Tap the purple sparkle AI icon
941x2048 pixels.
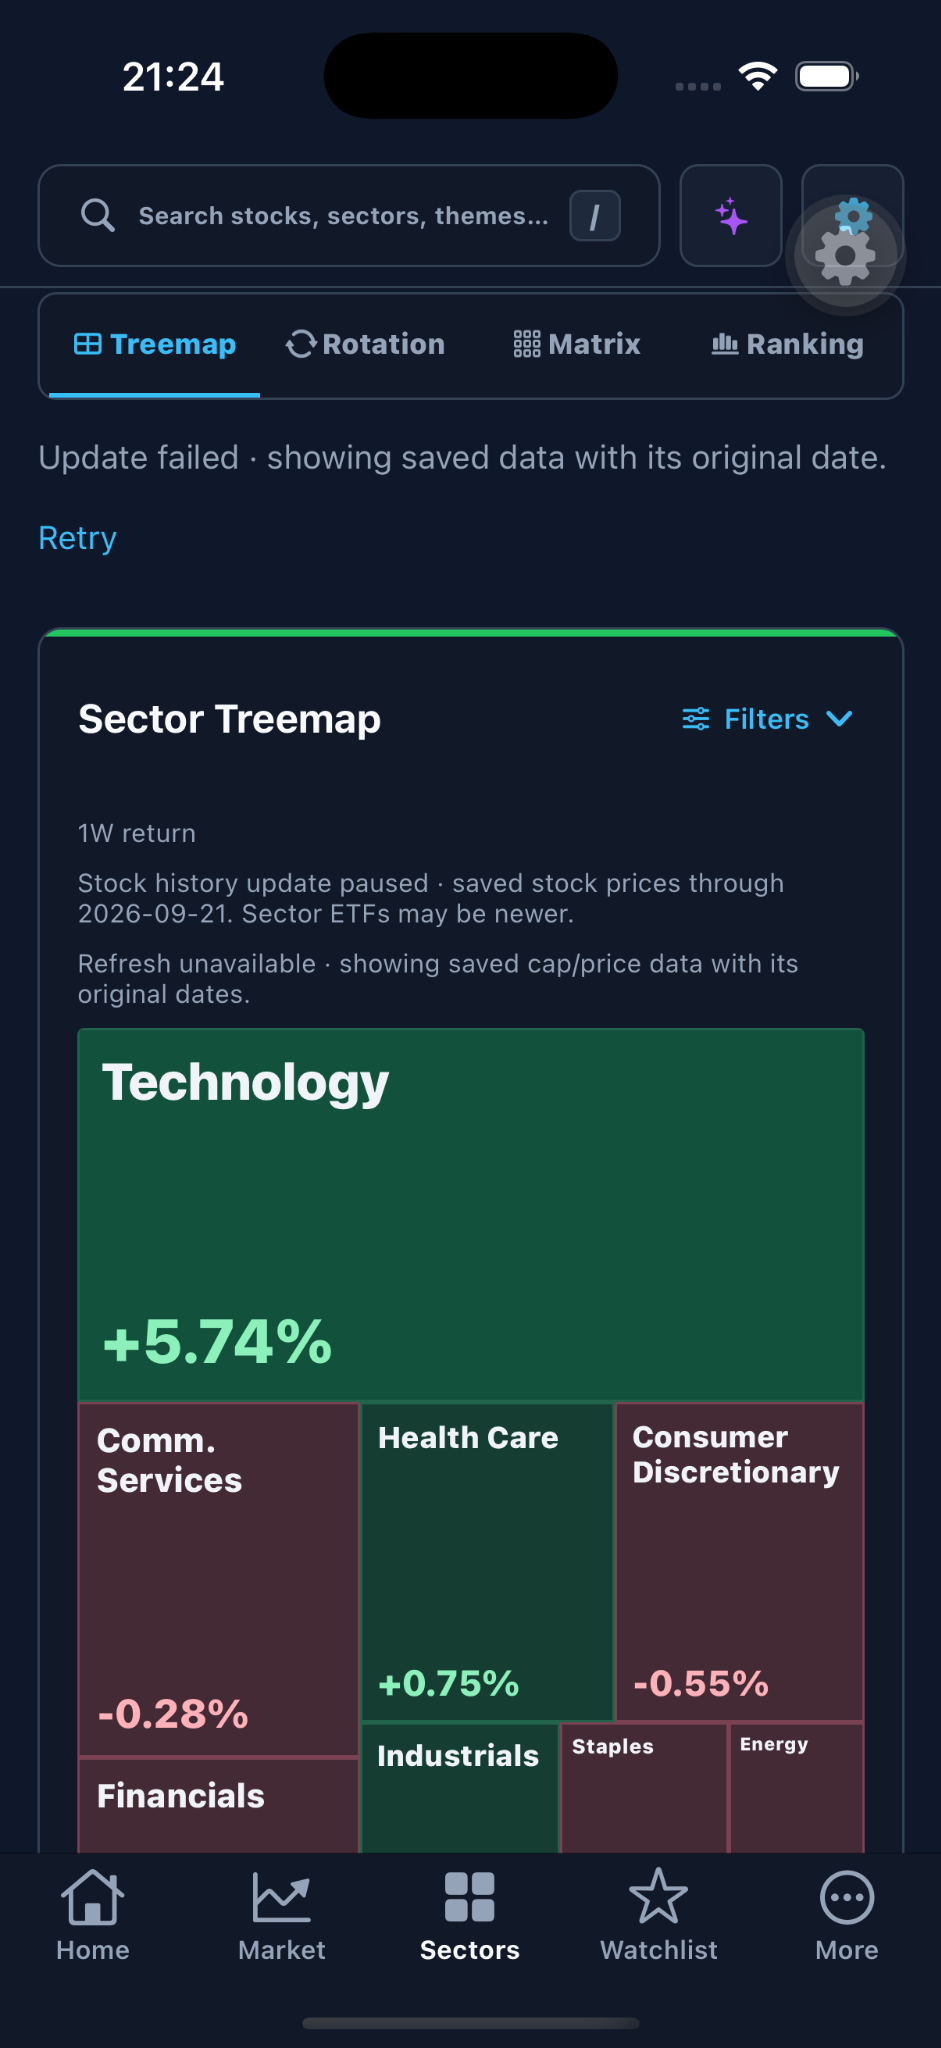[731, 216]
